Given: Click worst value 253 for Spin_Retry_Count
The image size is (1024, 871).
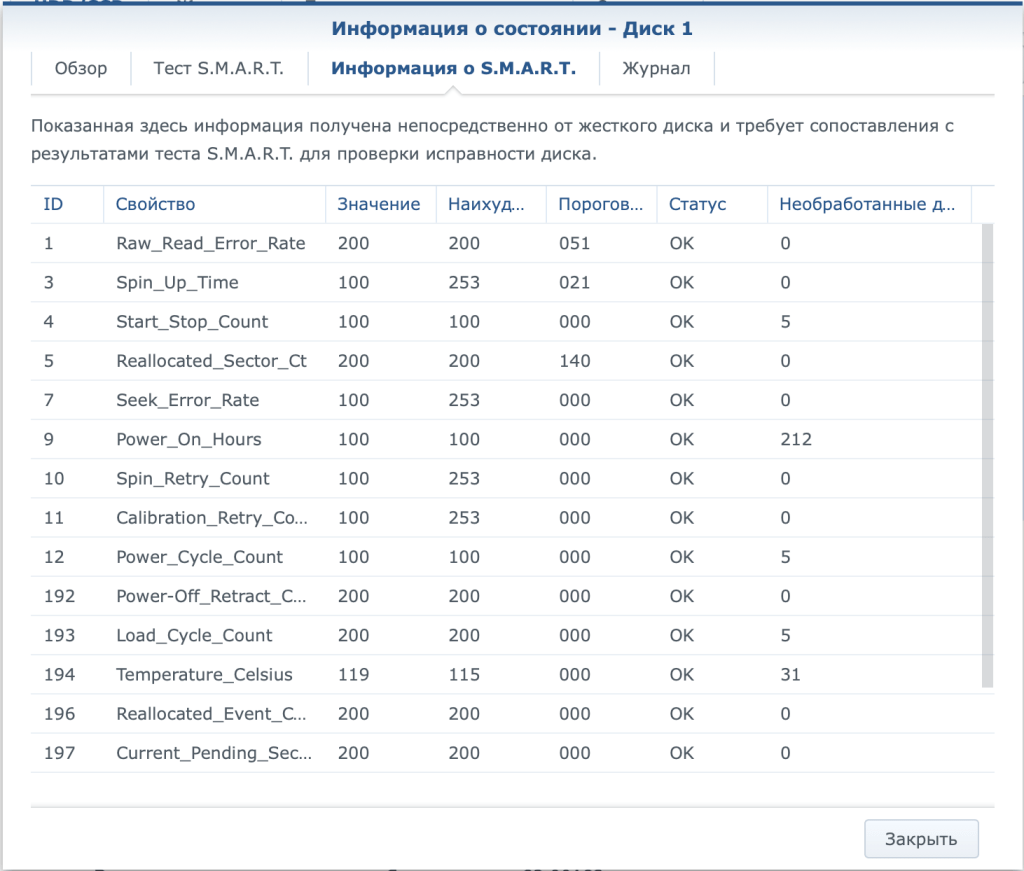Looking at the screenshot, I should [x=464, y=479].
